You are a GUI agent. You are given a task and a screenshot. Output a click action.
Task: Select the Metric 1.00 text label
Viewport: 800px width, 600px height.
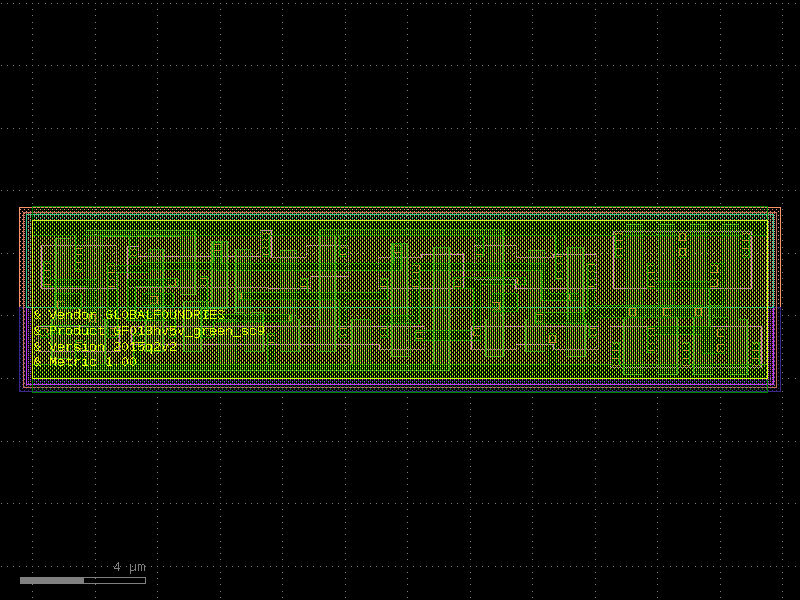[85, 362]
